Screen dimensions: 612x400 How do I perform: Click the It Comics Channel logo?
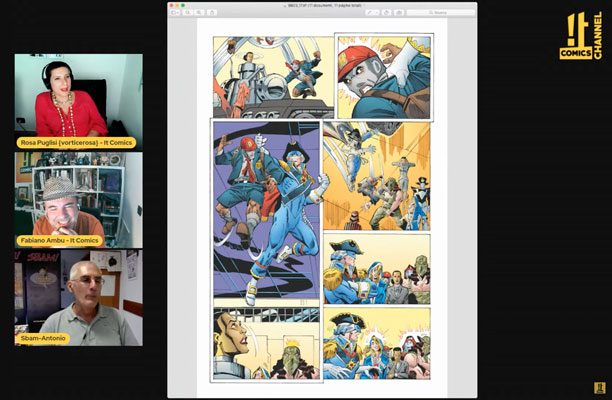(x=580, y=36)
